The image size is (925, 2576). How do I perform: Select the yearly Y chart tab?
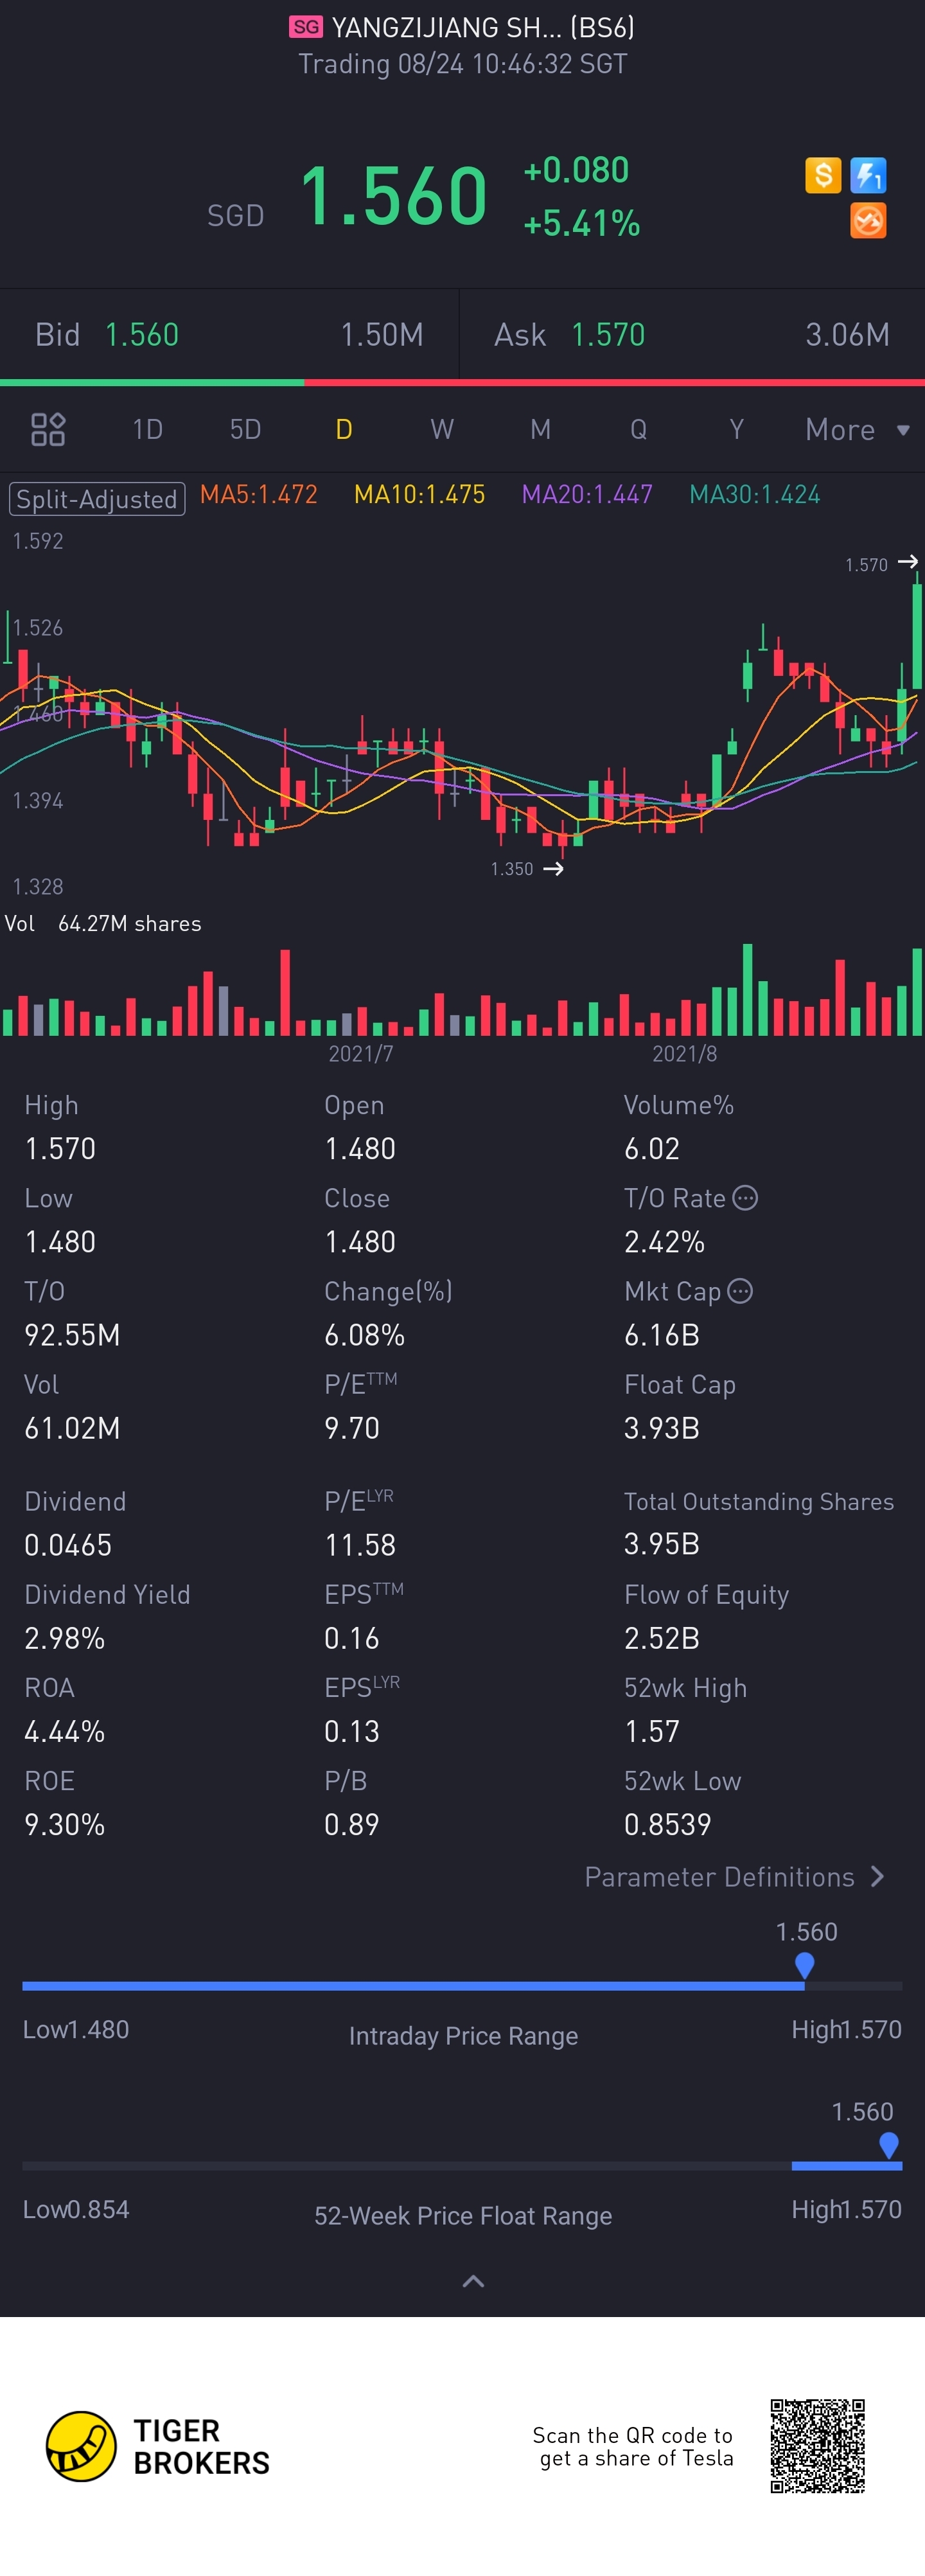736,429
